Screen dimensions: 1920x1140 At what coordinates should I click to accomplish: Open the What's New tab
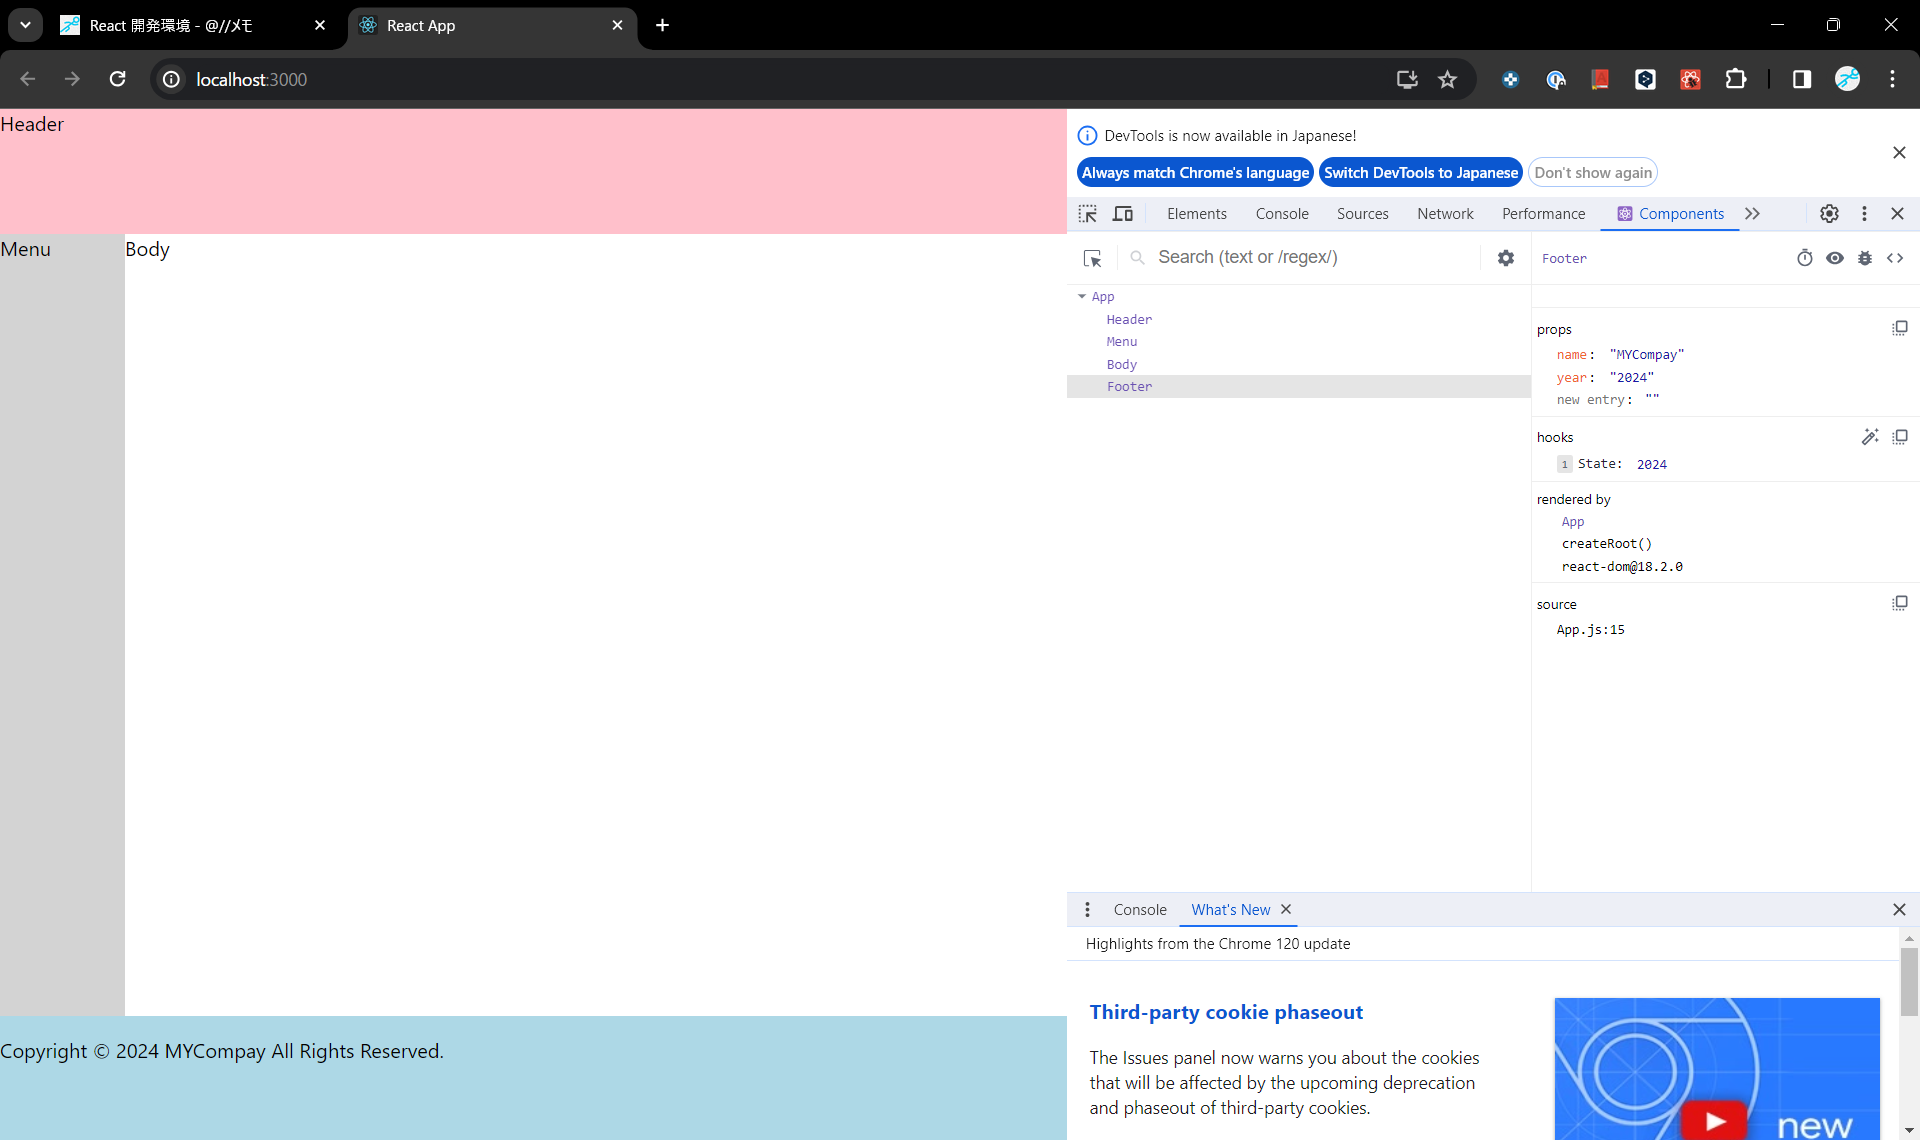click(1230, 910)
